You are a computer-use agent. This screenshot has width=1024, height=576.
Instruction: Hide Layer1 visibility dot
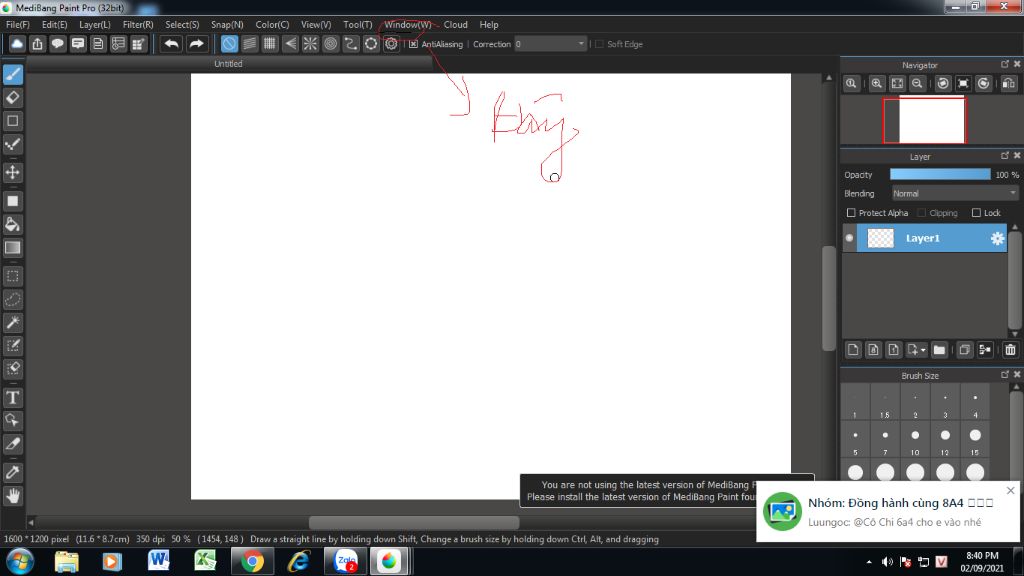pos(849,238)
